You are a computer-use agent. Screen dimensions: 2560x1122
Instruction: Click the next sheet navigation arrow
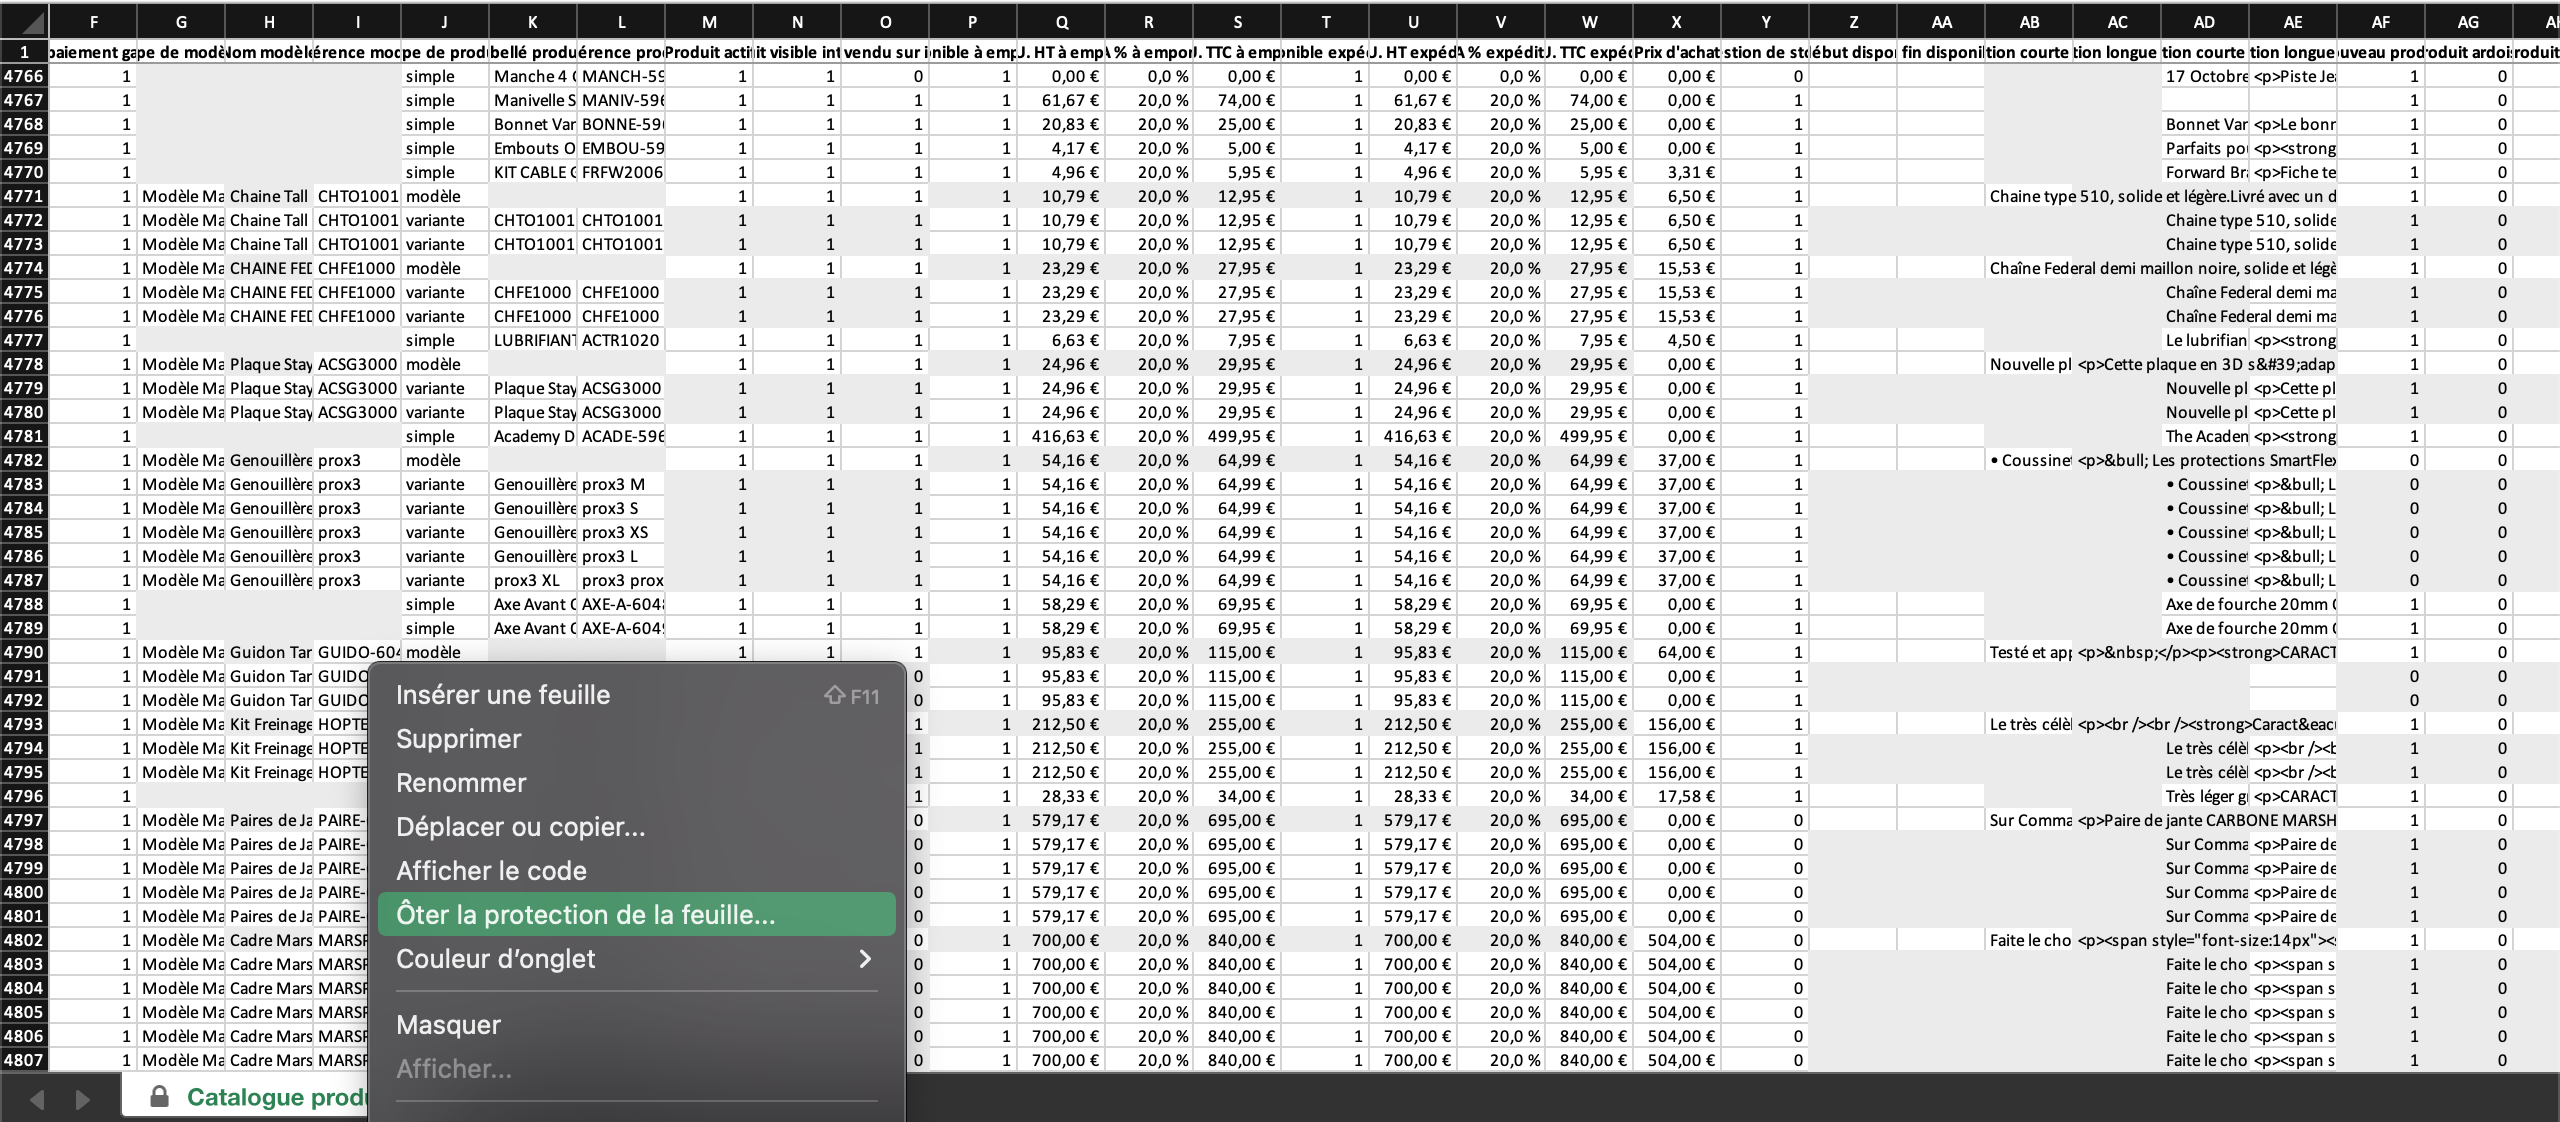coord(83,1099)
